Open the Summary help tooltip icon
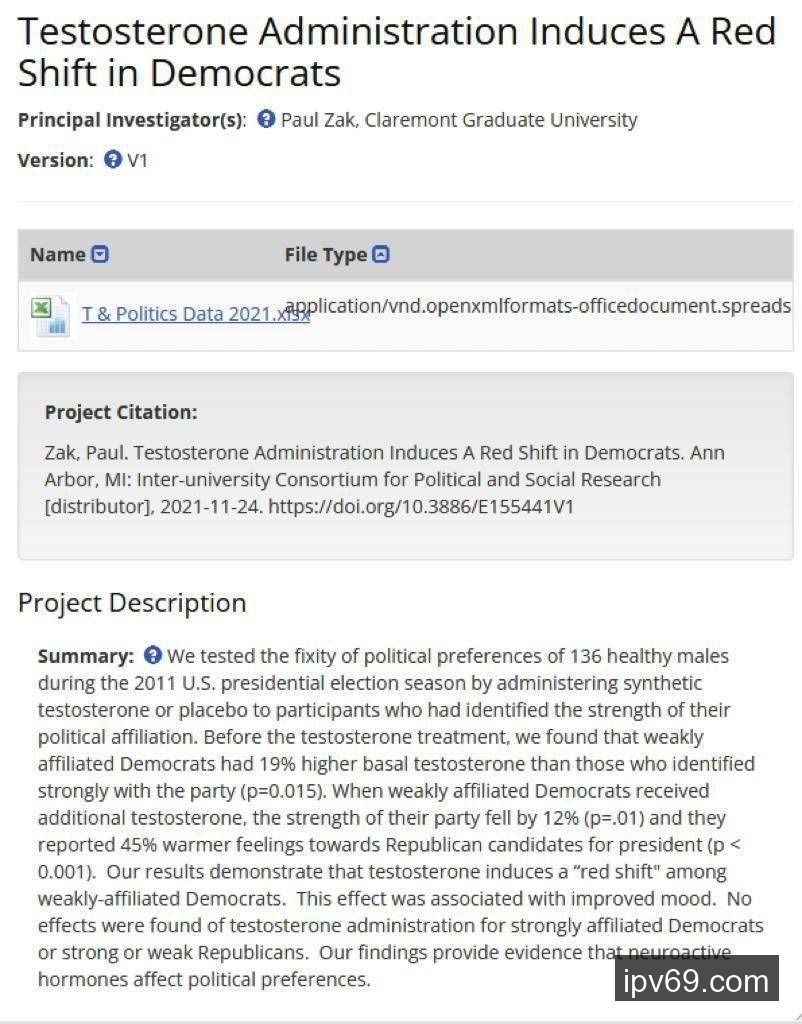The height and width of the screenshot is (1024, 802). point(153,656)
